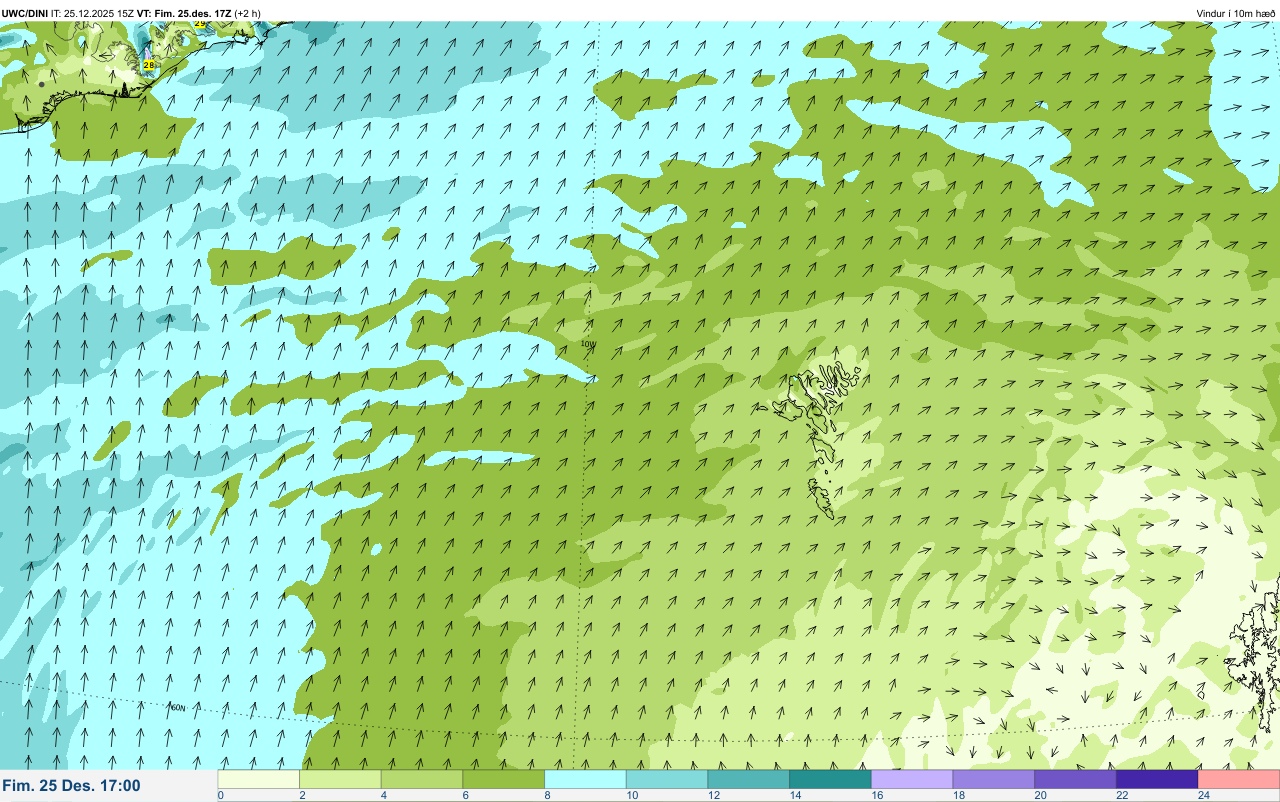The image size is (1280, 802).
Task: Click the 'Fim. 25 Des. 17:00' date label
Action: (71, 786)
